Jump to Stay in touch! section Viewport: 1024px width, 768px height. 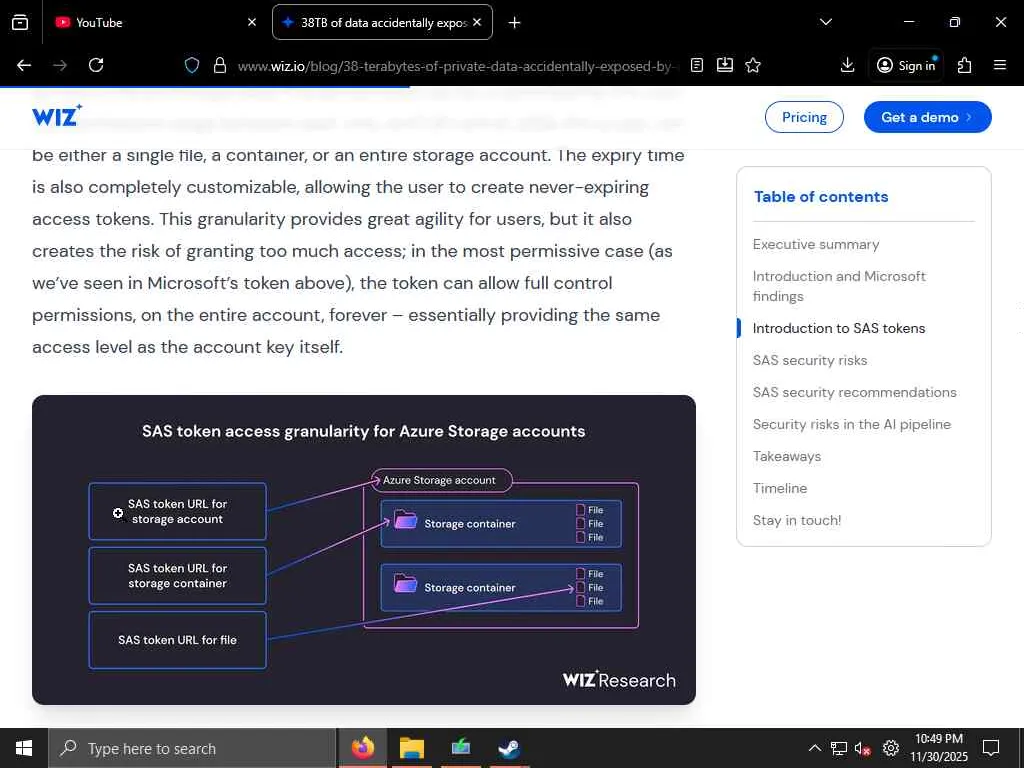pos(797,520)
